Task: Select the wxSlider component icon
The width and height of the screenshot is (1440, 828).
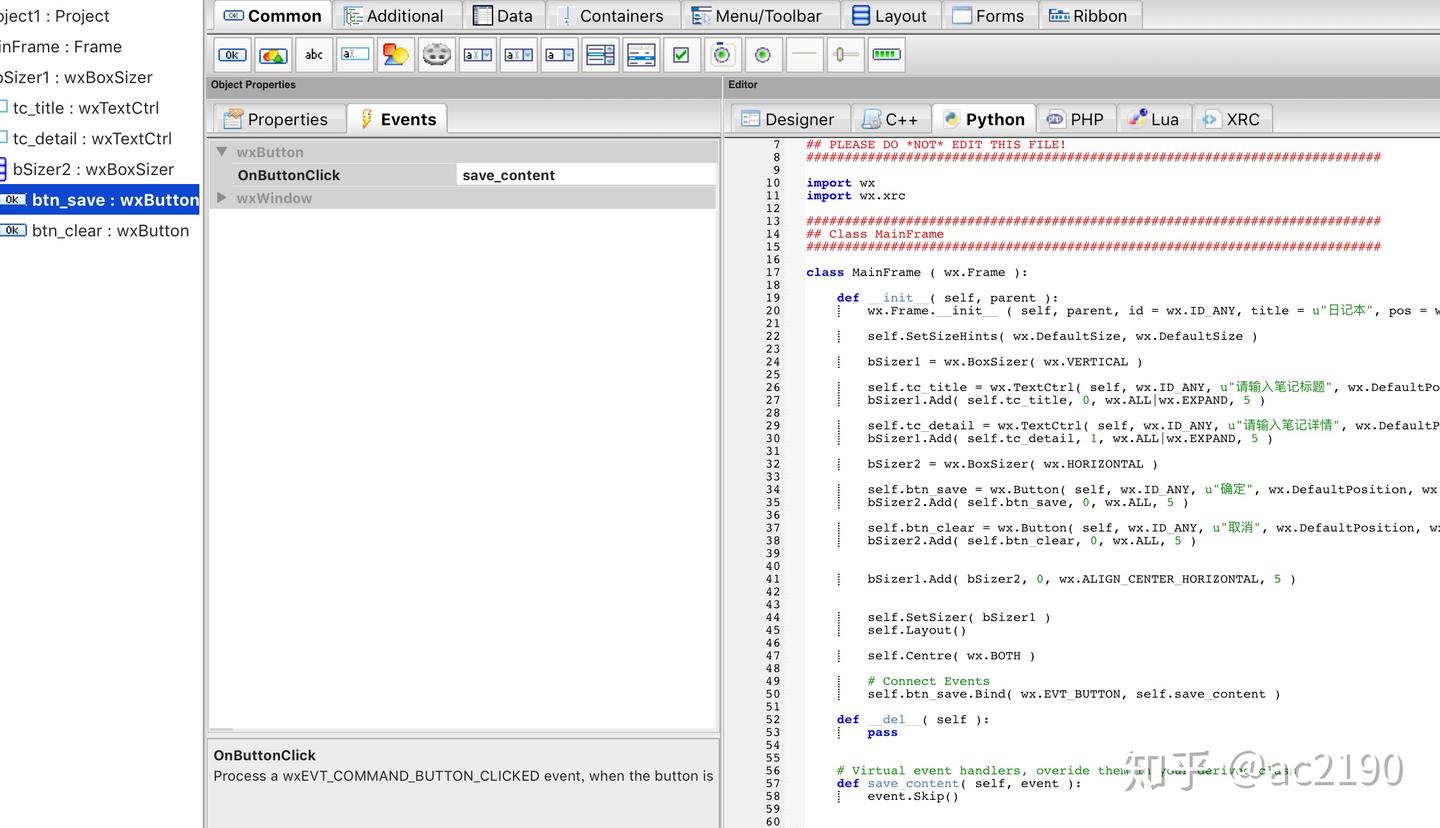Action: coord(845,55)
